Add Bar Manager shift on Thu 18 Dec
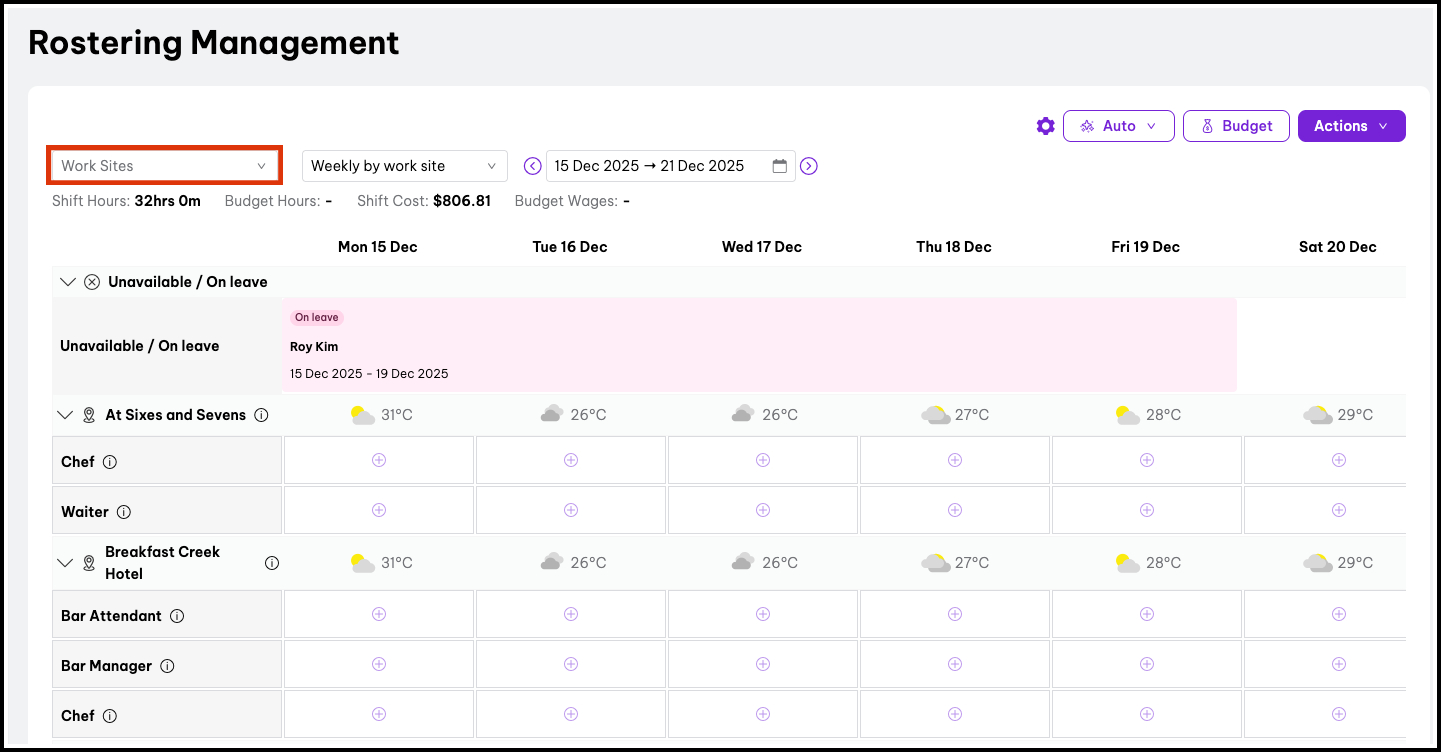This screenshot has width=1441, height=752. (x=955, y=664)
